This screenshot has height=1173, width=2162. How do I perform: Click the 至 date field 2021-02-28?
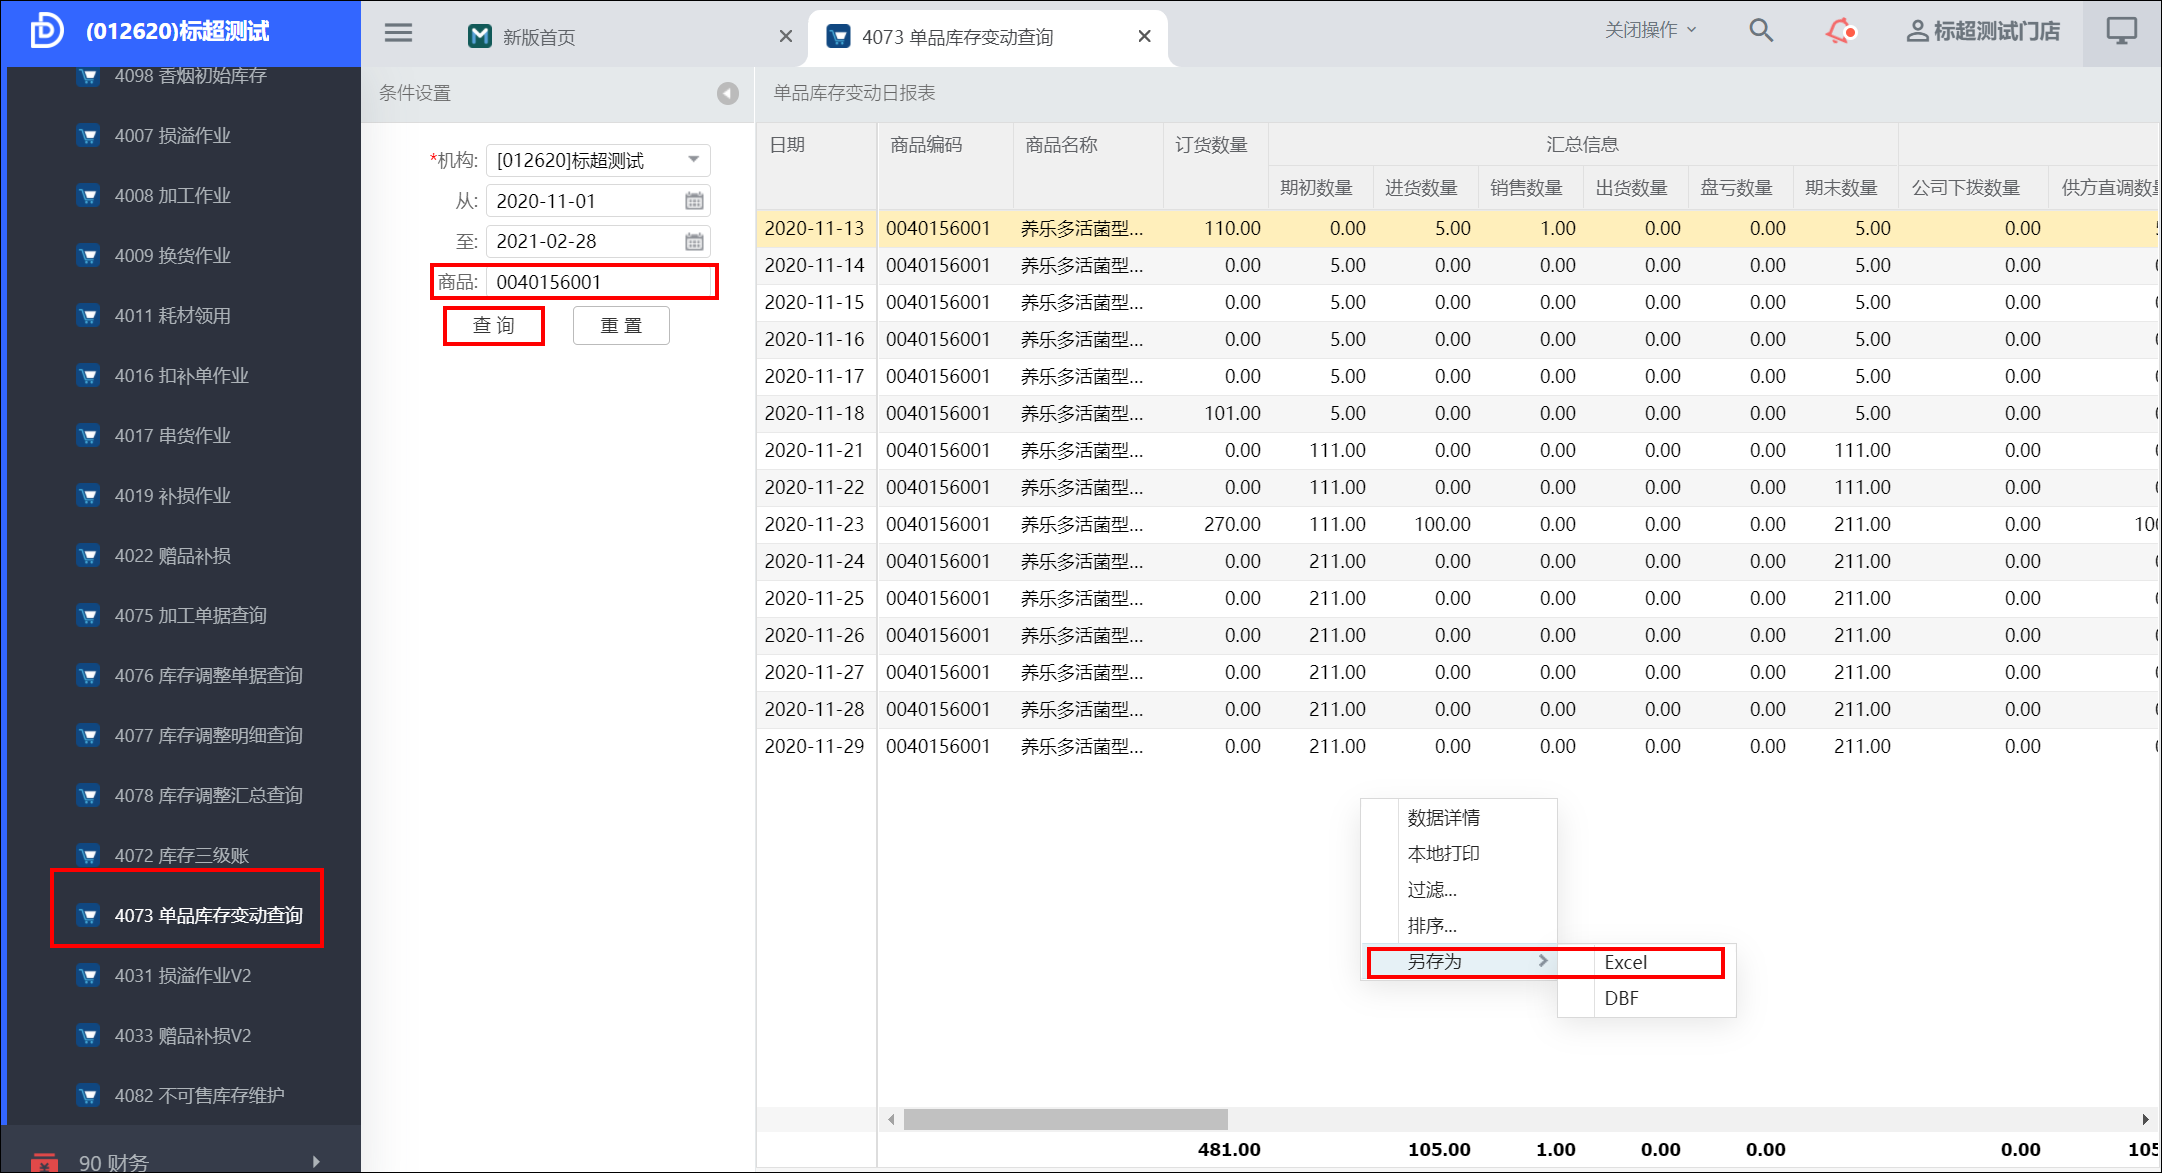(x=598, y=241)
